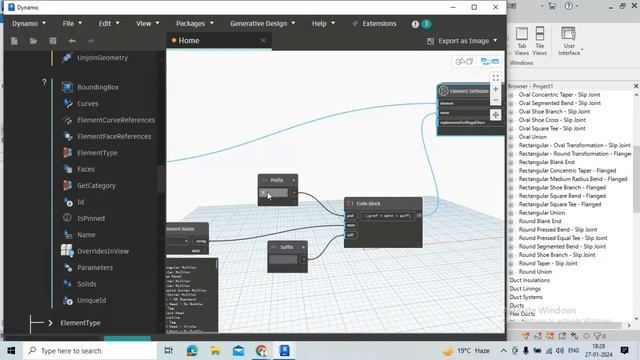Image resolution: width=640 pixels, height=360 pixels.
Task: Expand Rectangular Union in the Project Browser
Action: (x=511, y=213)
